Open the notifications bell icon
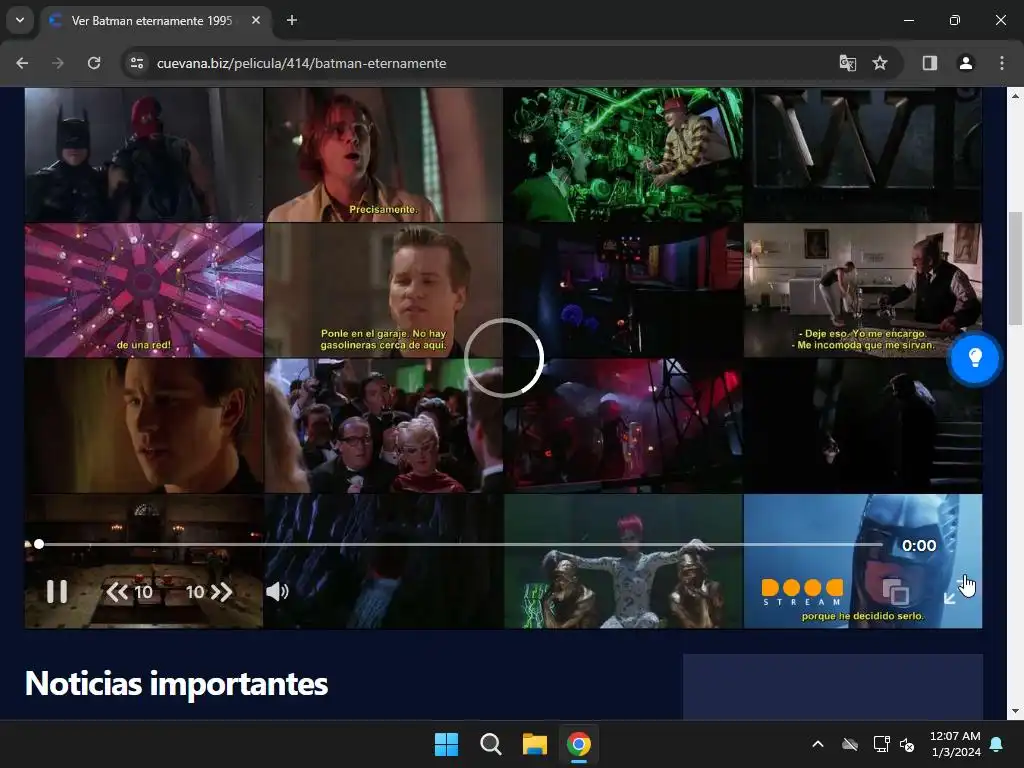Viewport: 1024px width, 768px height. click(x=997, y=744)
